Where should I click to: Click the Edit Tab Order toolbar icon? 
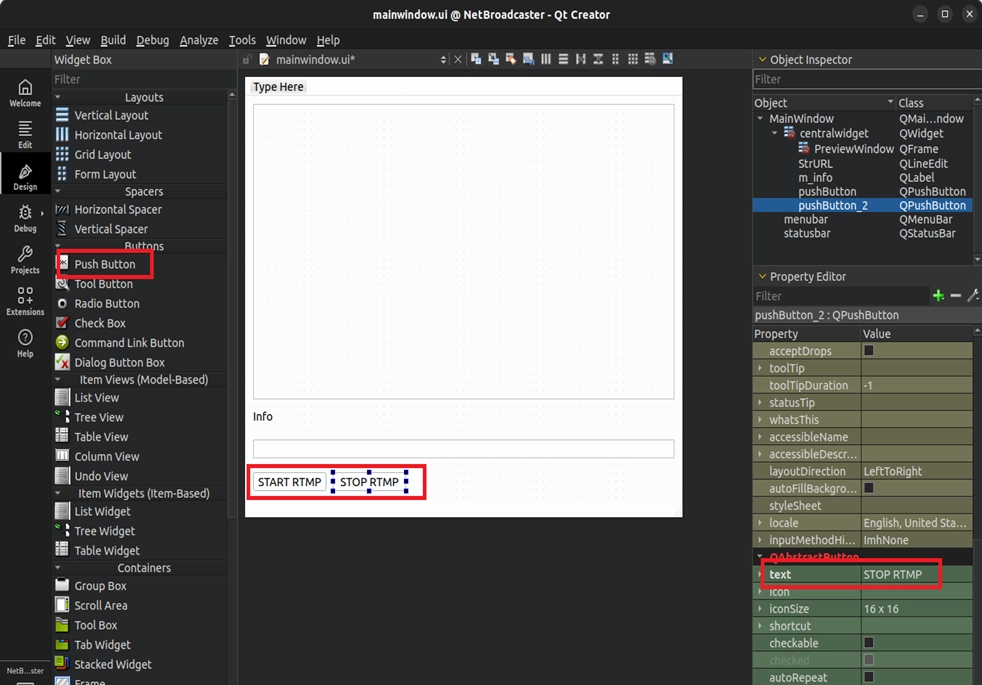coord(529,59)
